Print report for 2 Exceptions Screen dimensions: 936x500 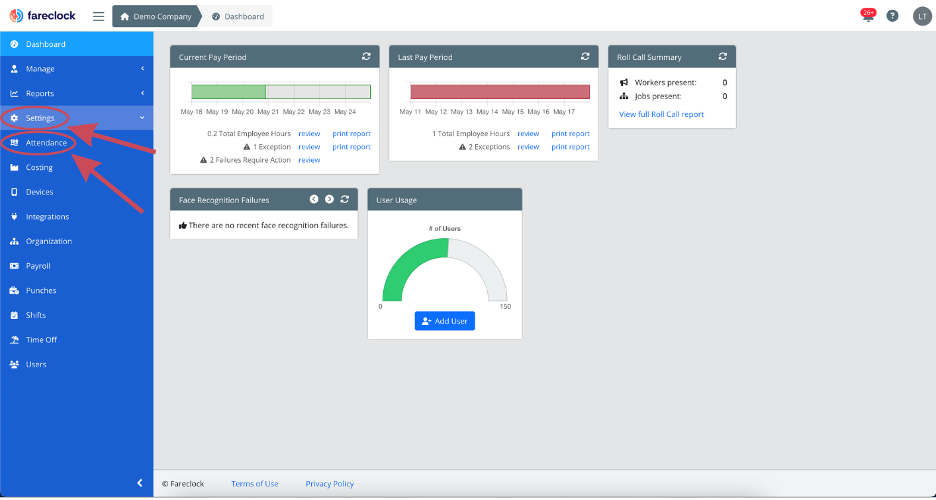point(571,147)
